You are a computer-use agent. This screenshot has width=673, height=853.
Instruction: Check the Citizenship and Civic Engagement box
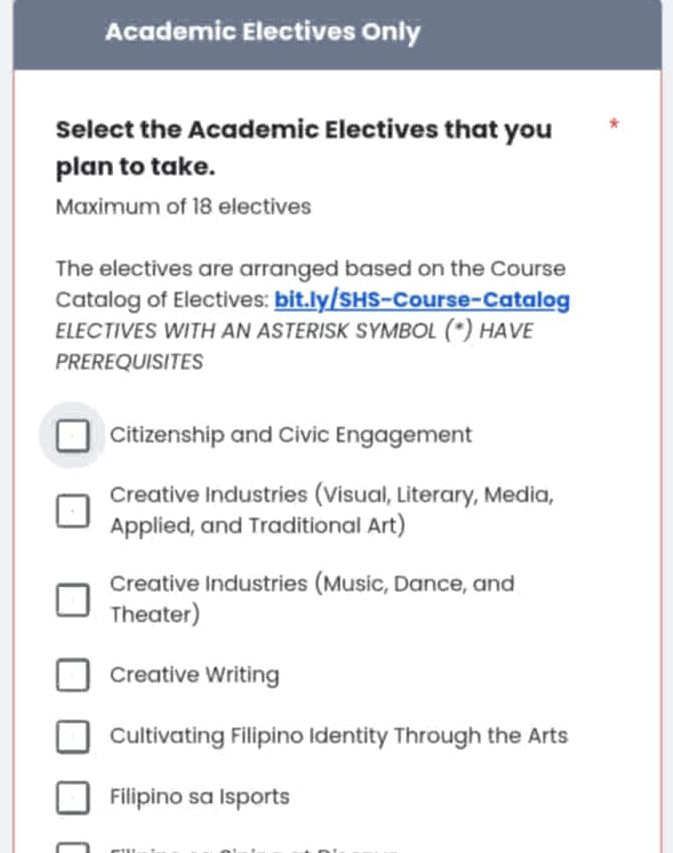(72, 435)
